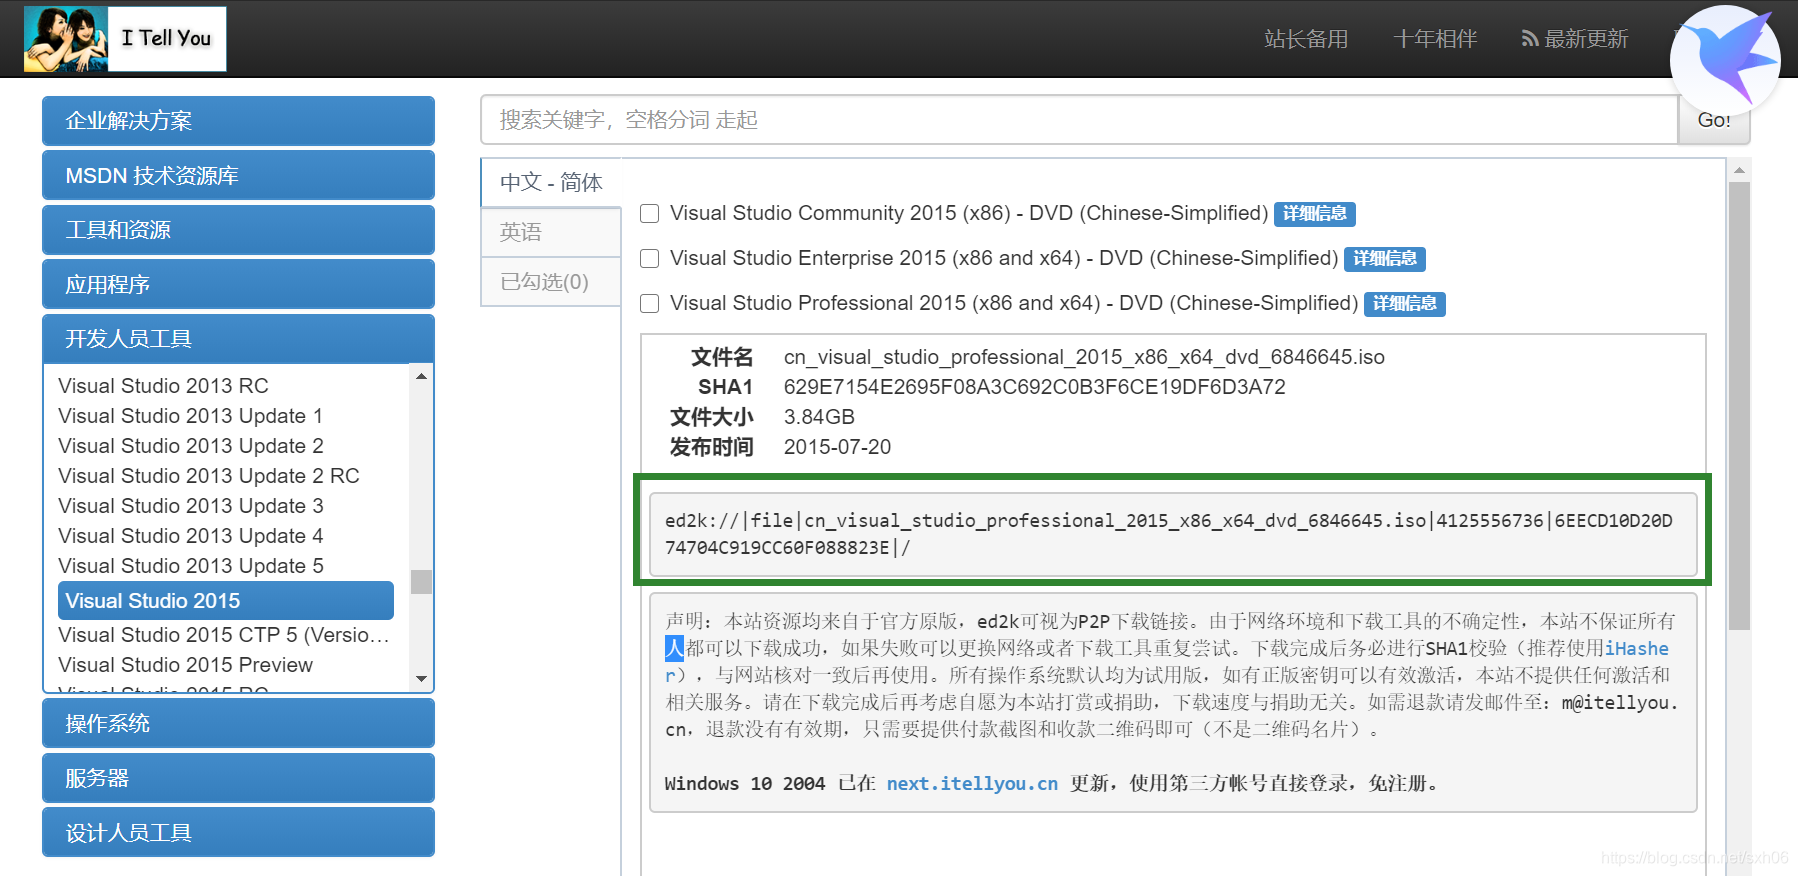1798x876 pixels.
Task: Check Visual Studio Enterprise 2015 checkbox
Action: tap(650, 259)
